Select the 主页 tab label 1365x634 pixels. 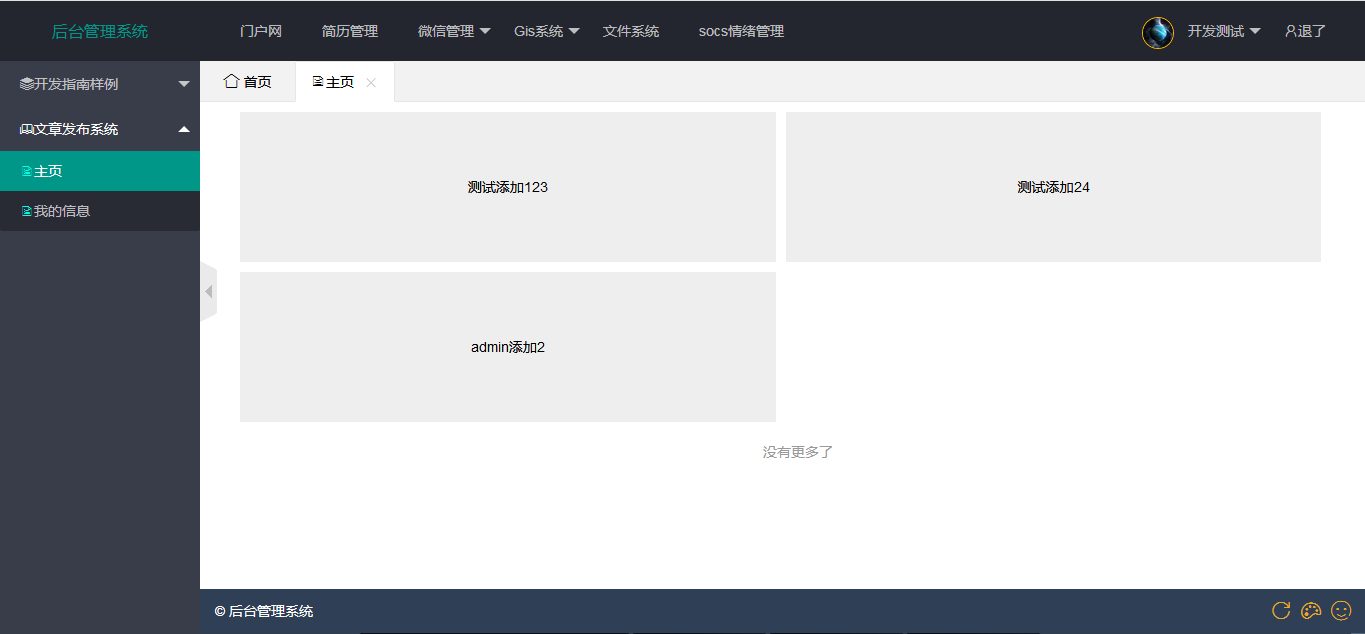(340, 82)
